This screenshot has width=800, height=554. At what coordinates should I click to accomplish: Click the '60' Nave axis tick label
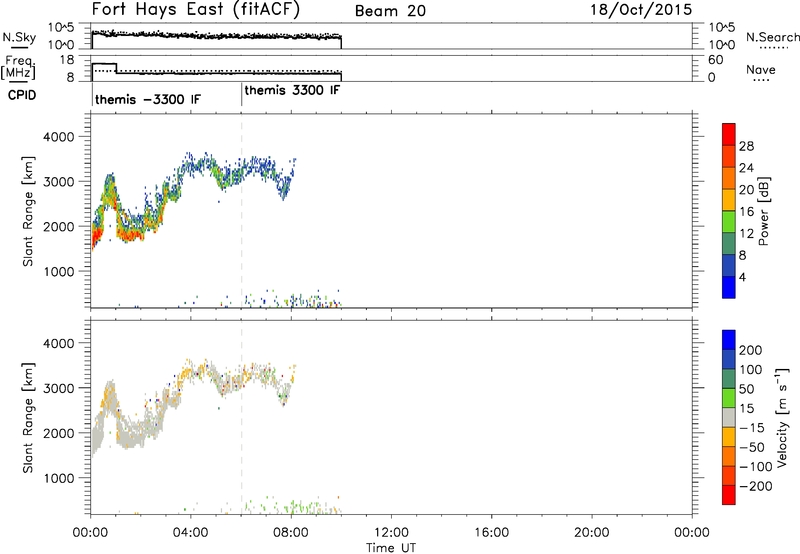(x=716, y=60)
